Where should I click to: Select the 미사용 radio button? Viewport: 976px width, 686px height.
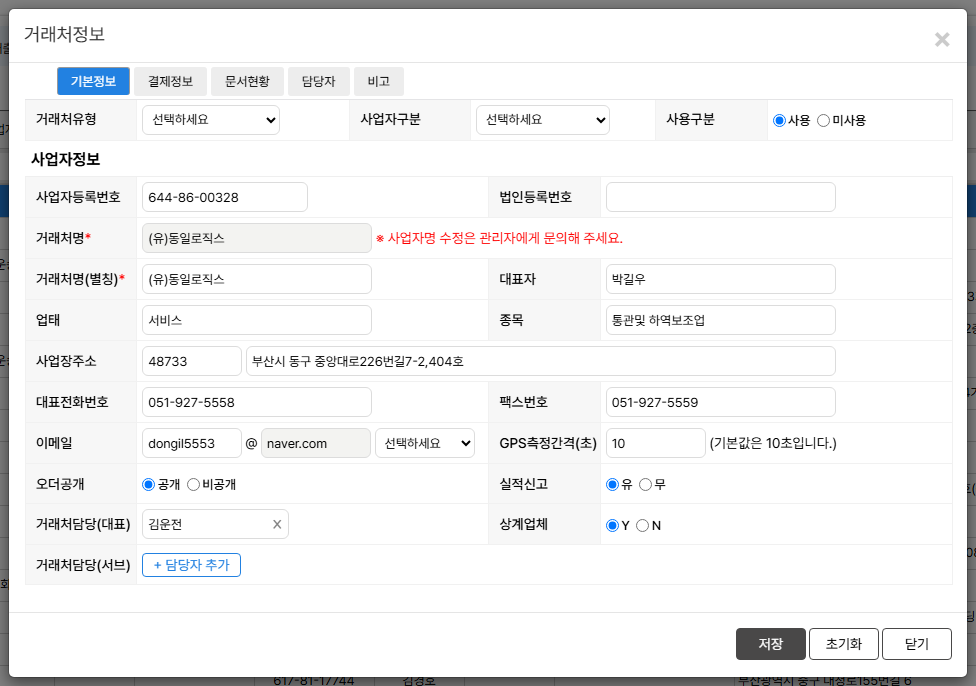click(824, 121)
